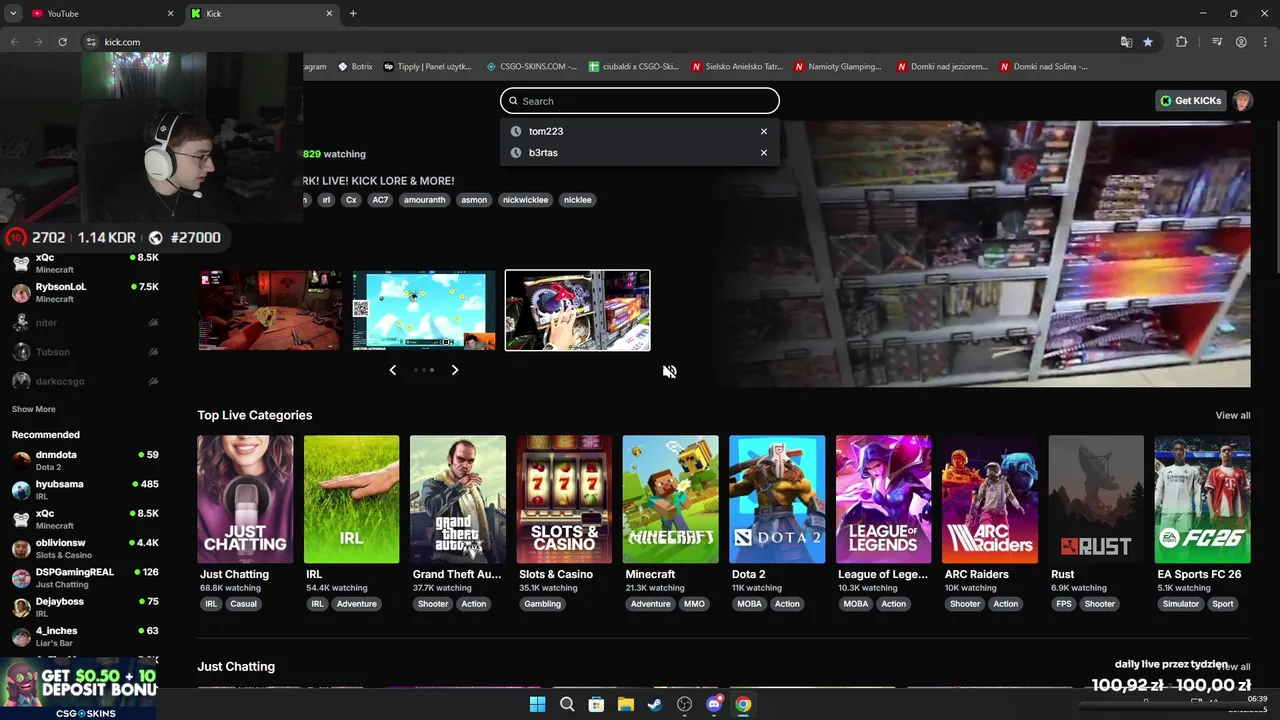Image resolution: width=1280 pixels, height=720 pixels.
Task: Go to next featured stream
Action: pyautogui.click(x=455, y=370)
